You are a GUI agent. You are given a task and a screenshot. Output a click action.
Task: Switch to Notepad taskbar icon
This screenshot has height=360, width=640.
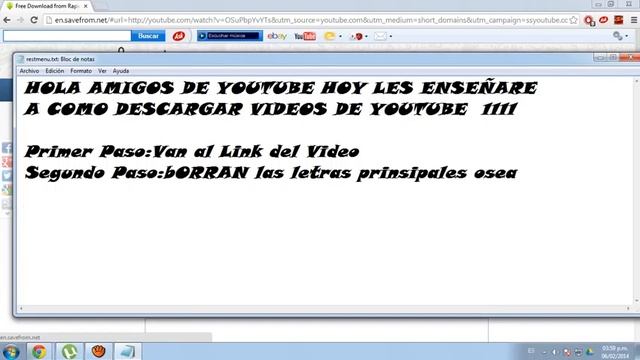(x=127, y=351)
